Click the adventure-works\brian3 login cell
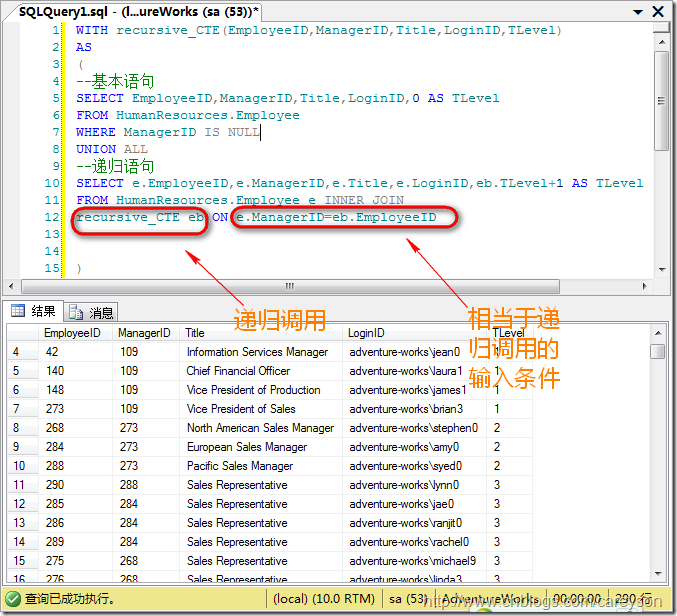677x616 pixels. pos(406,409)
